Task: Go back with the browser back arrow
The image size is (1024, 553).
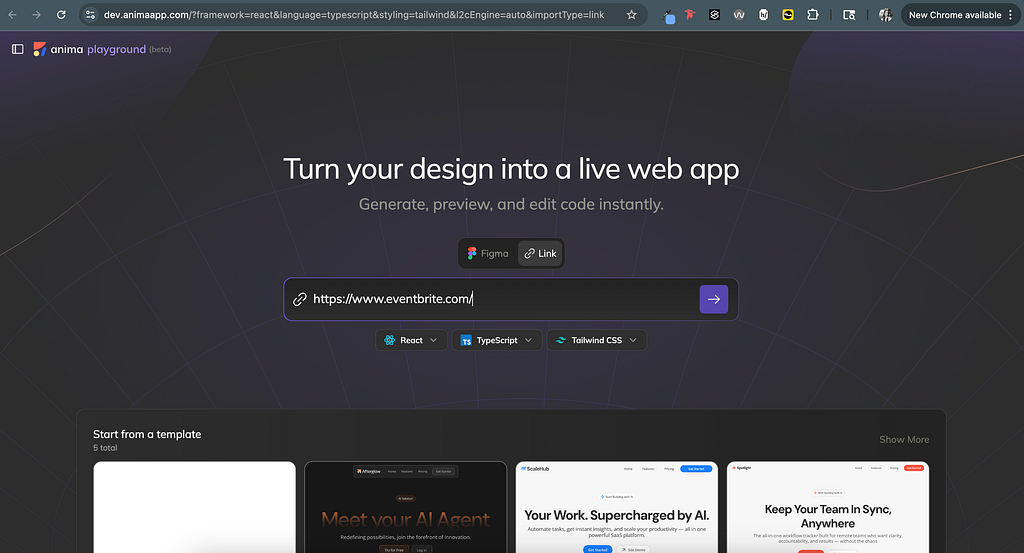Action: click(12, 14)
